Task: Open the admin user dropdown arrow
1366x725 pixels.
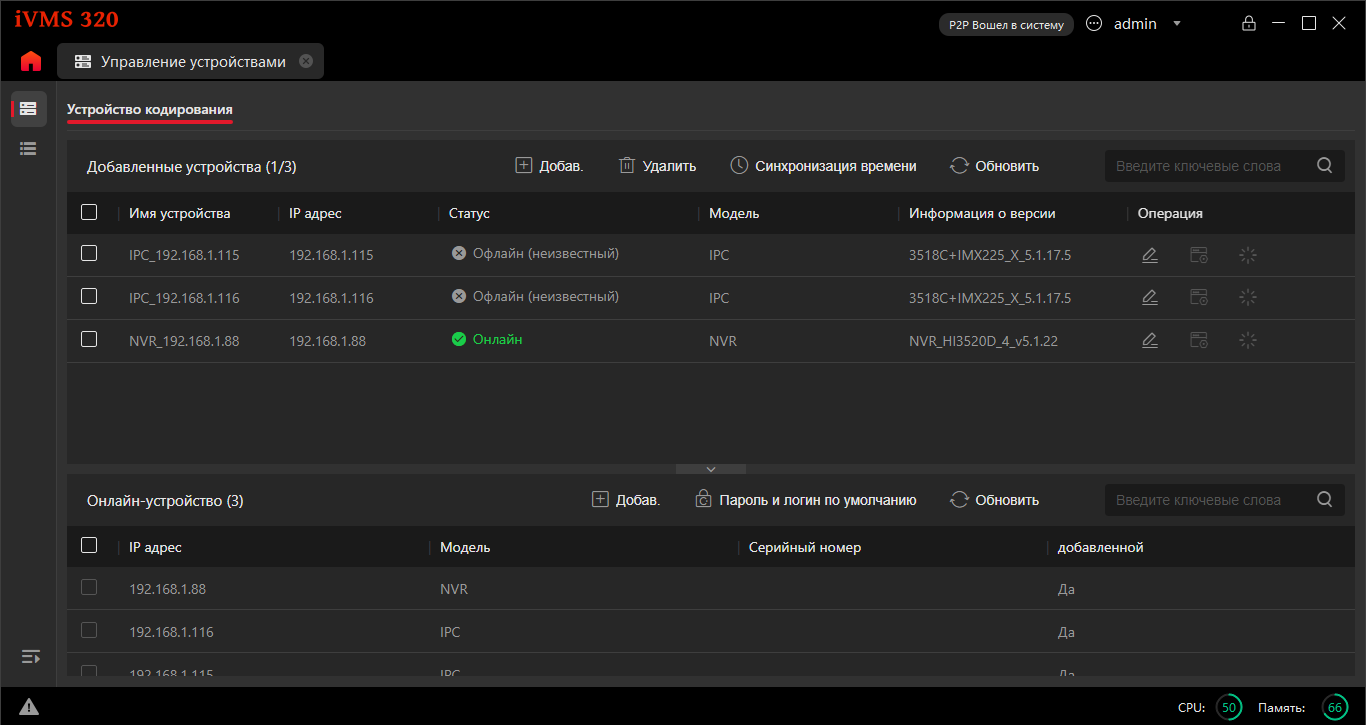Action: [x=1177, y=24]
